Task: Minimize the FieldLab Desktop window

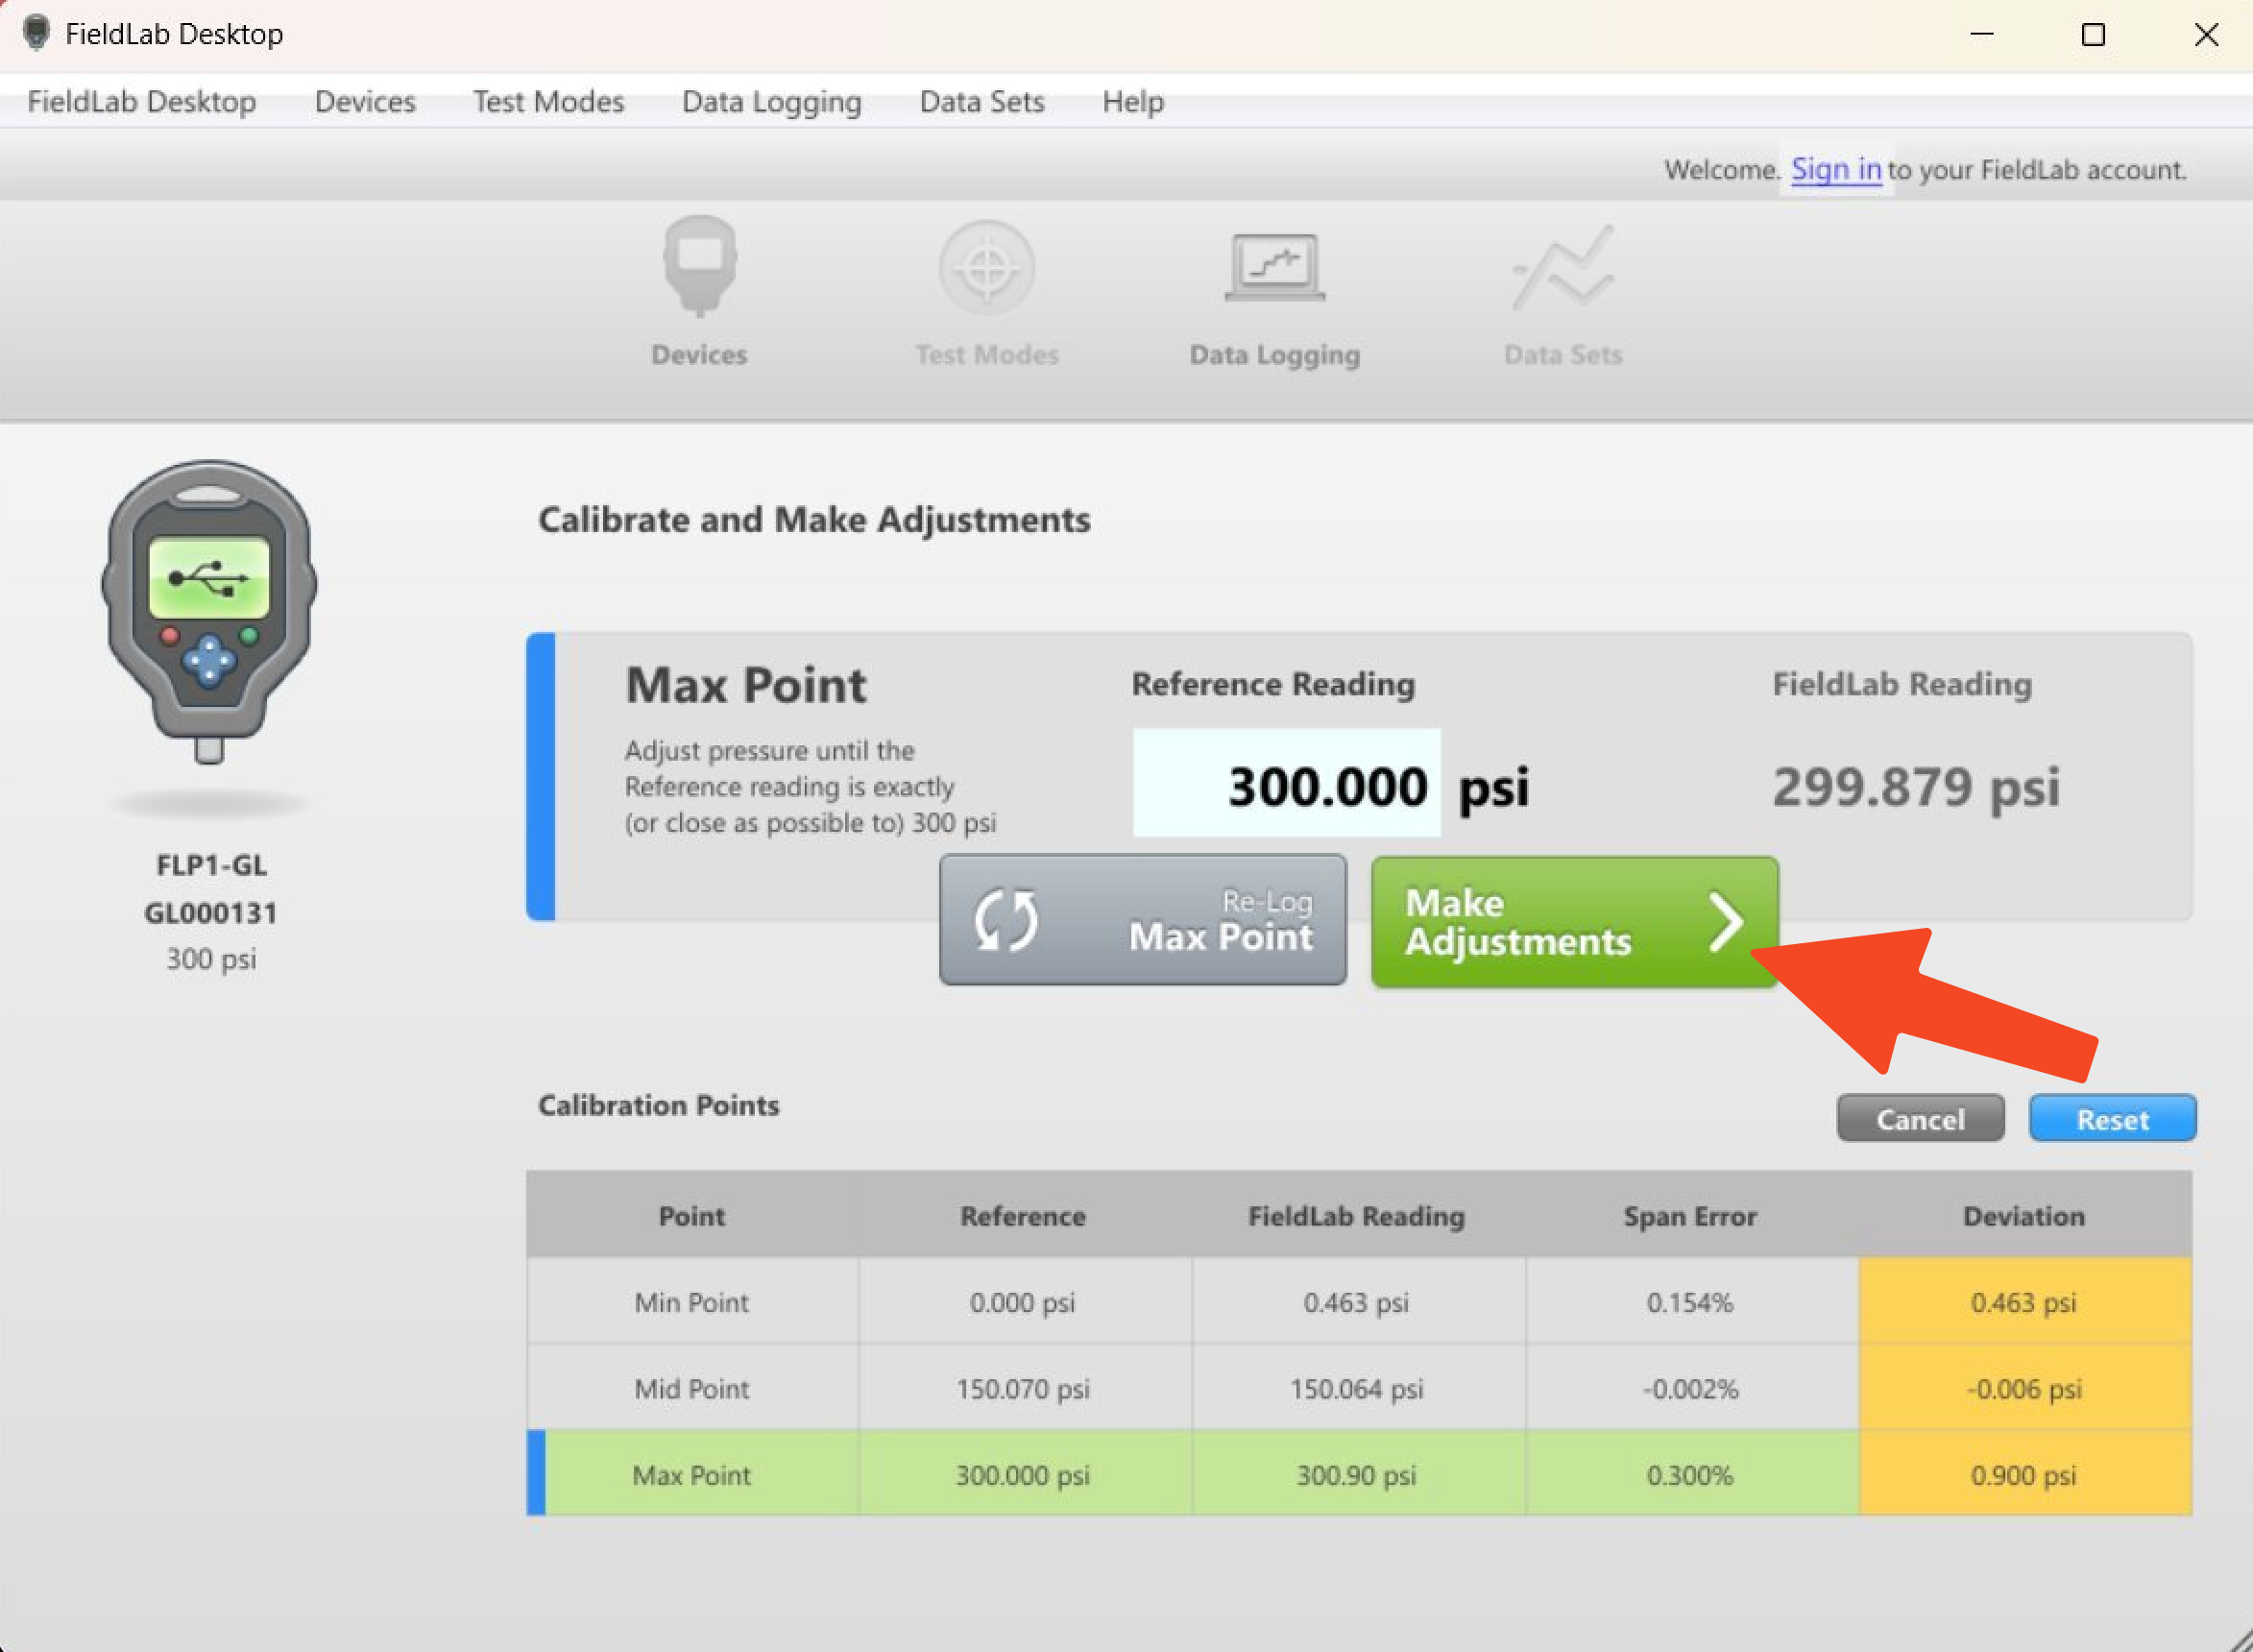Action: (x=1982, y=35)
